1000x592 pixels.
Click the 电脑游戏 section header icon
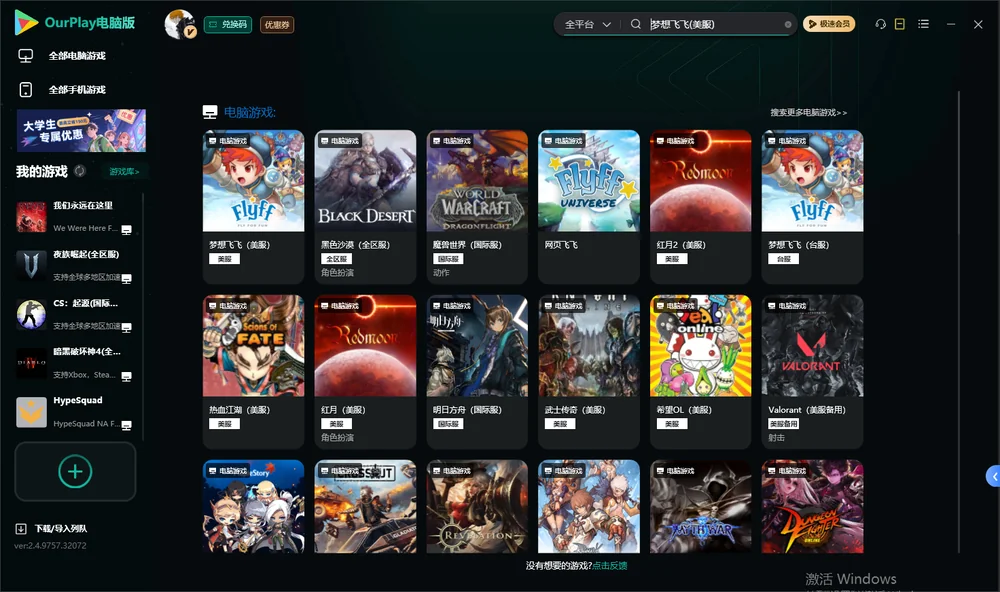210,112
